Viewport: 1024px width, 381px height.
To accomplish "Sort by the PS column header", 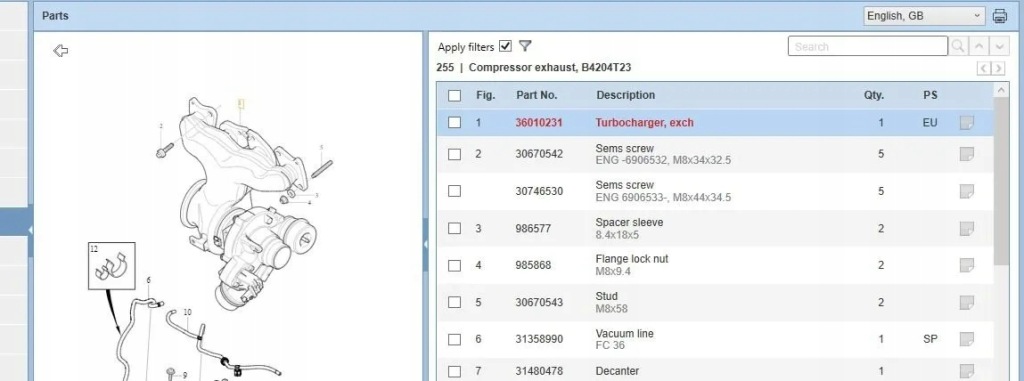I will pyautogui.click(x=931, y=95).
